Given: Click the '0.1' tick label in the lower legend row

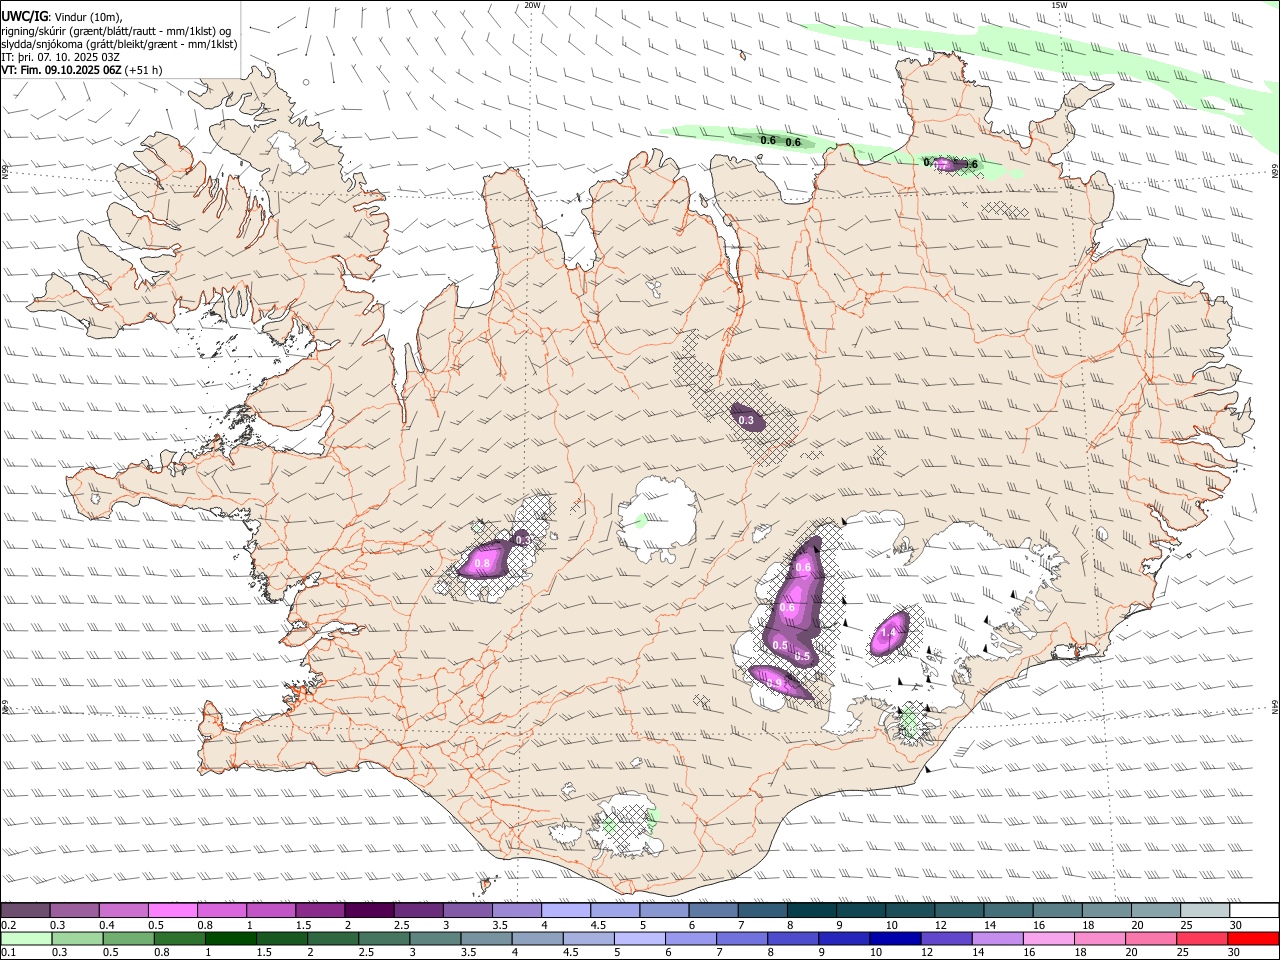Looking at the screenshot, I should point(9,953).
